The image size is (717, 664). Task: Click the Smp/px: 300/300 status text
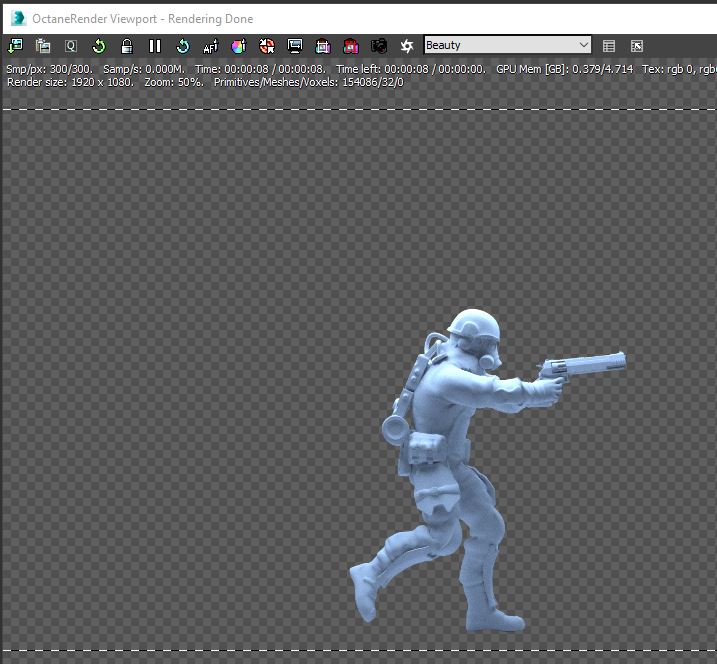[x=49, y=69]
